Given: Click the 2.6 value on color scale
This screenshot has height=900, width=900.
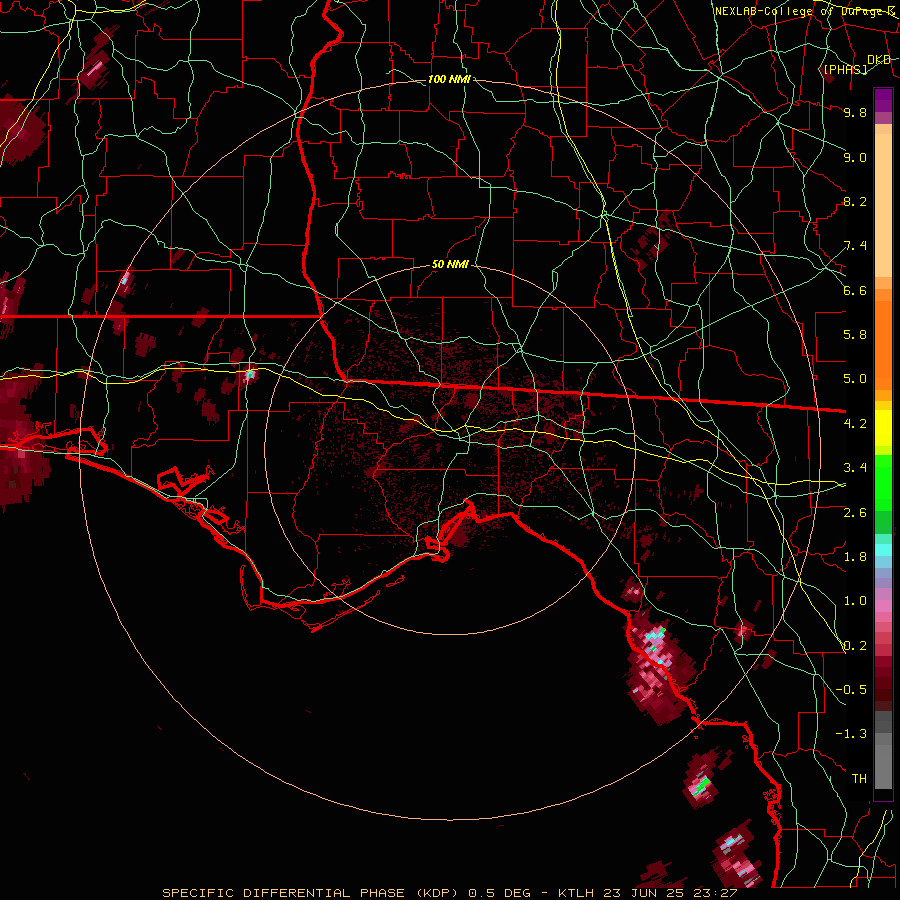Looking at the screenshot, I should coord(855,513).
